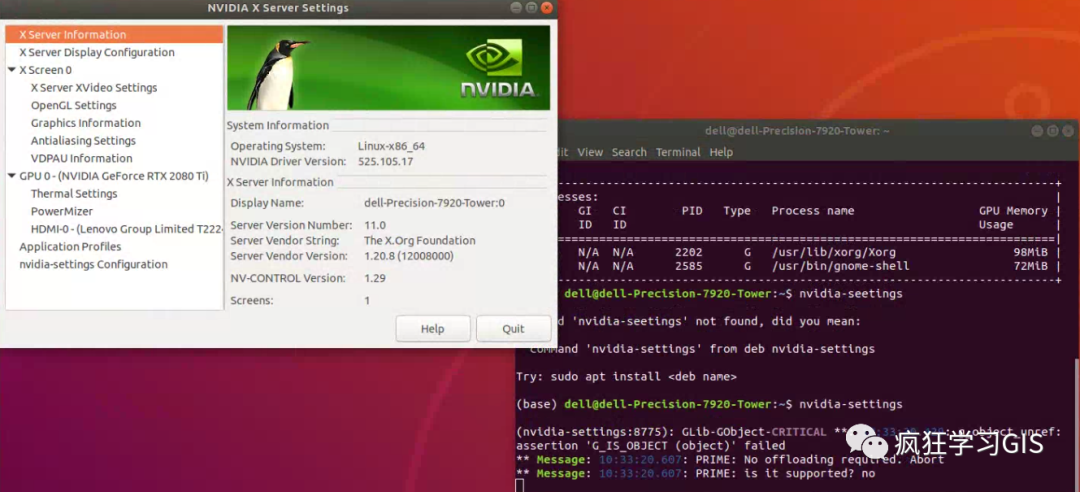Click server vendor version 1.20.8 value
This screenshot has height=492, width=1080.
tap(408, 256)
